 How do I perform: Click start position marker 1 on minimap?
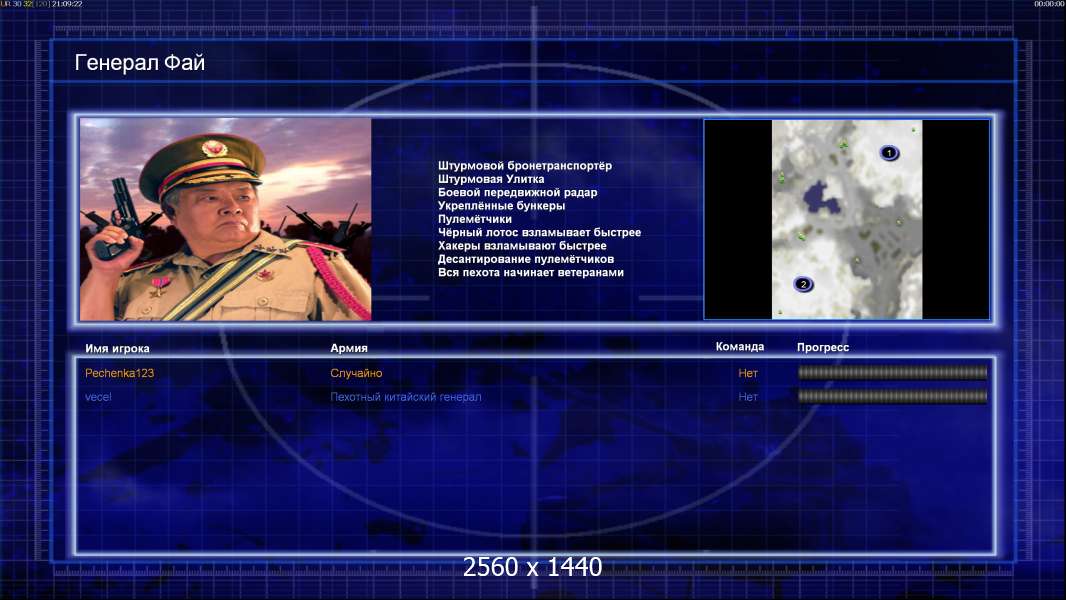(889, 153)
